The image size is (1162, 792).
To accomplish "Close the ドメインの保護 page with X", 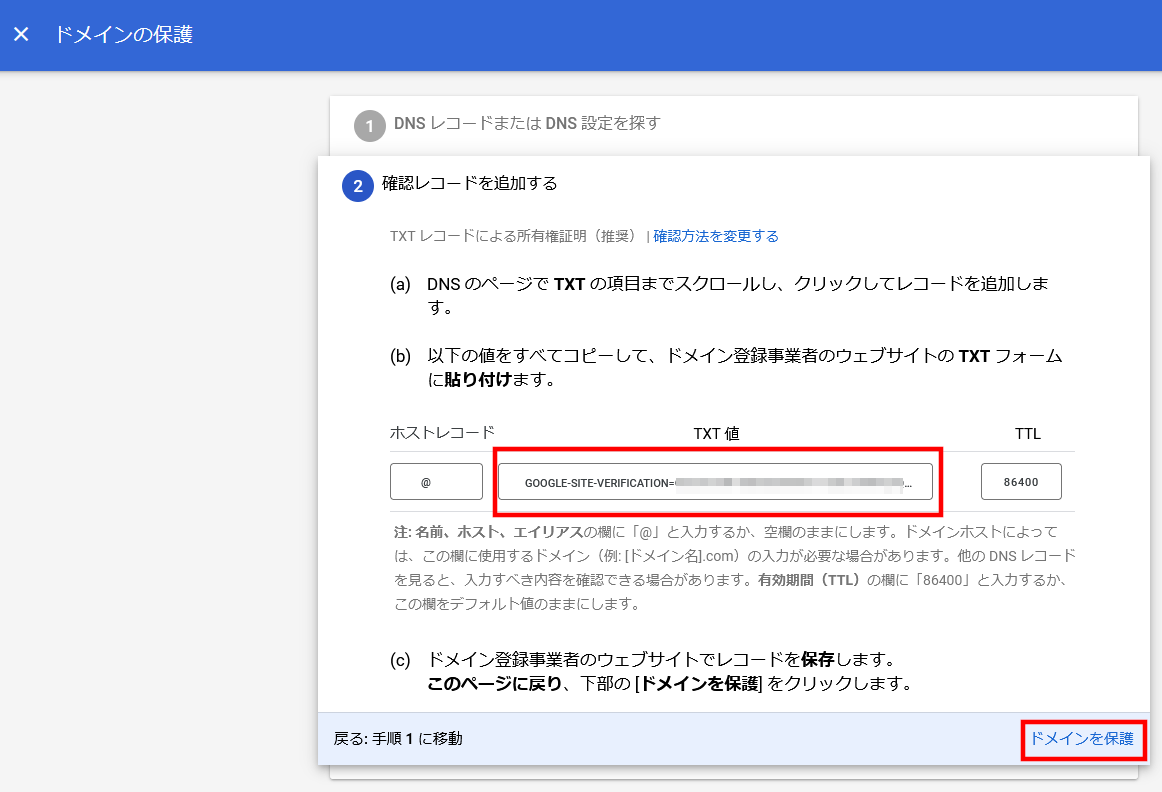I will point(21,35).
